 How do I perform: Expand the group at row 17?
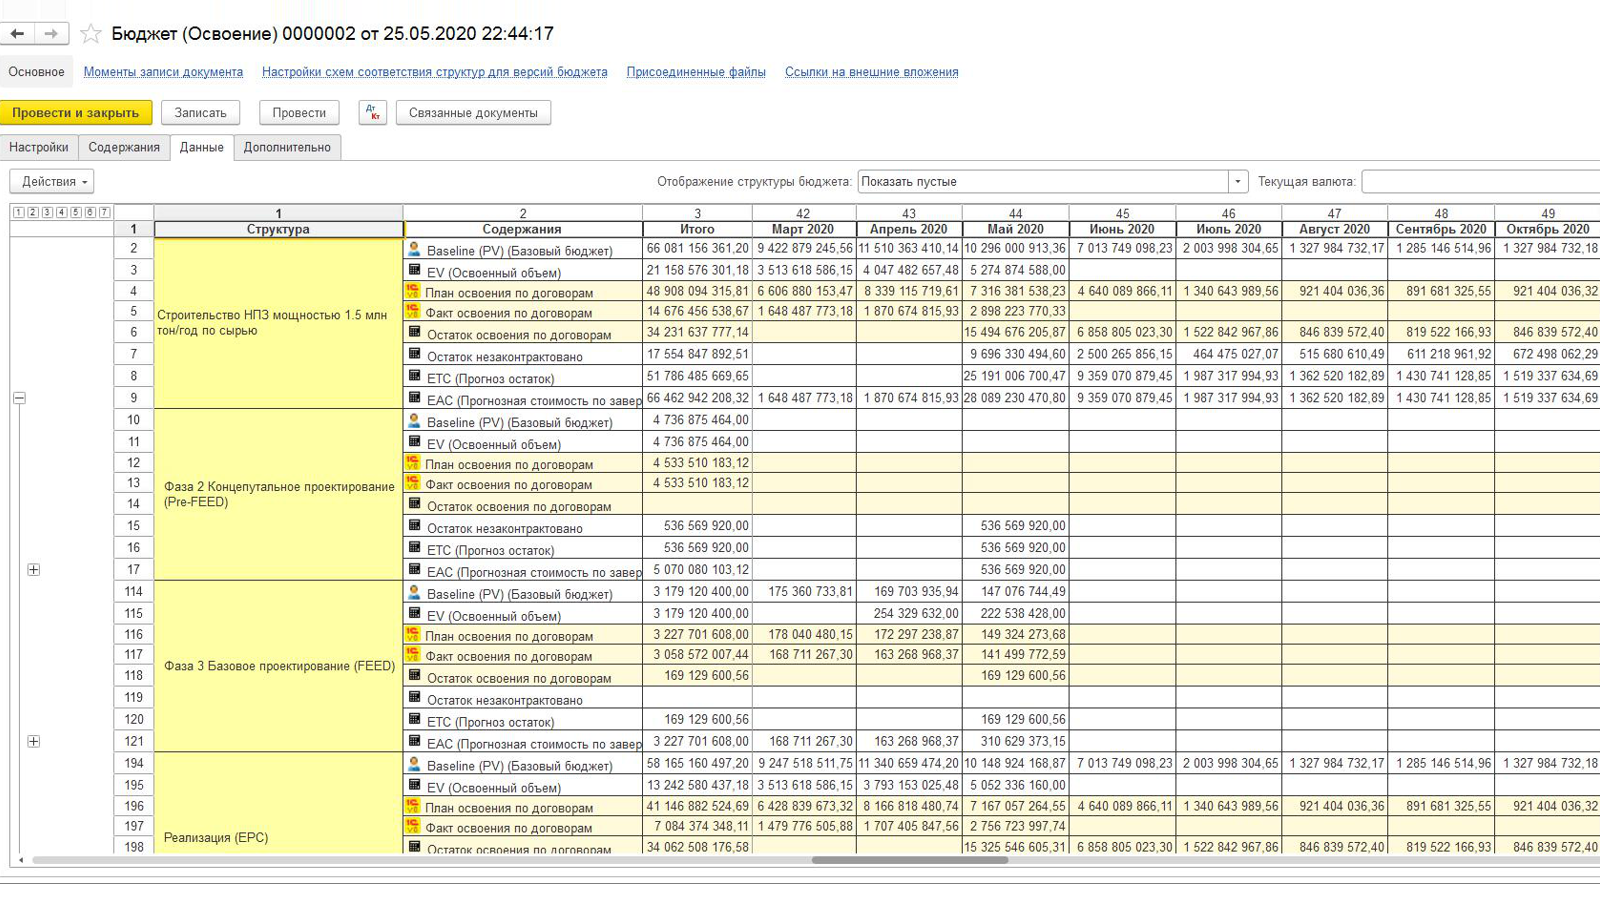(33, 570)
